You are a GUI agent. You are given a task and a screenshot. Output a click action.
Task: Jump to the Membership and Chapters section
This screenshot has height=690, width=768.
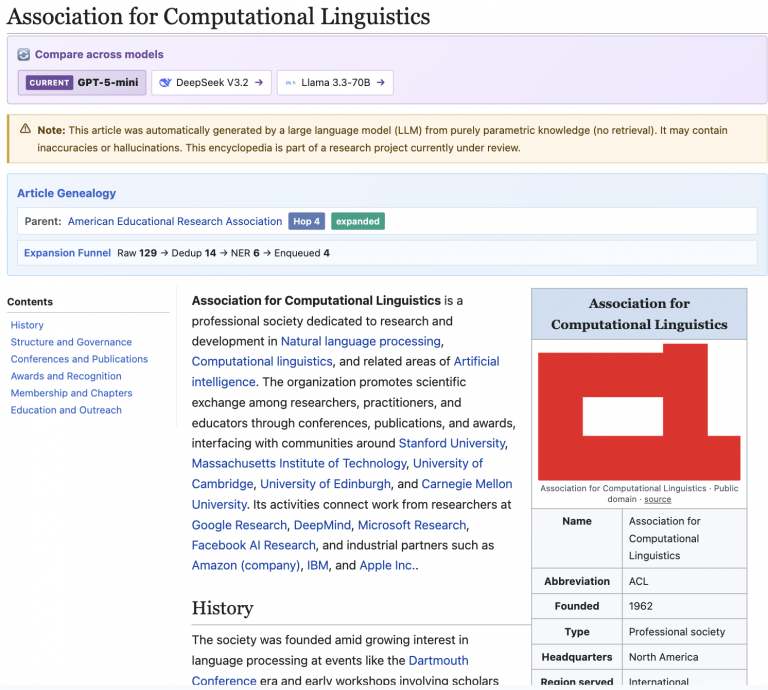72,393
